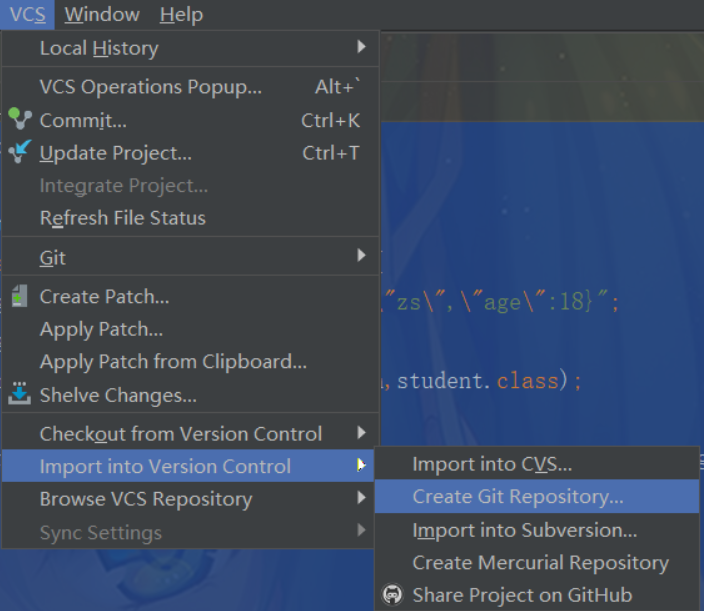Viewport: 704px width, 611px height.
Task: Select Apply Patch... entry
Action: pyautogui.click(x=190, y=329)
